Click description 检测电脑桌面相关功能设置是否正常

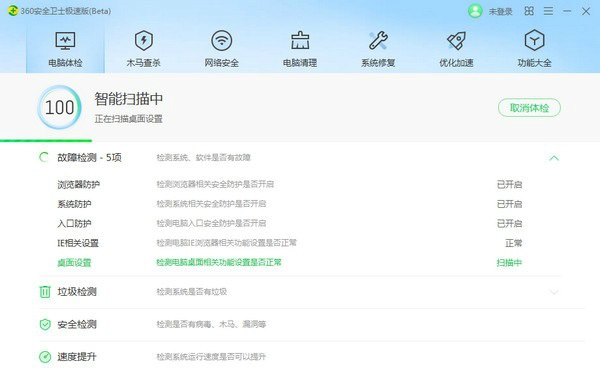pyautogui.click(x=219, y=262)
